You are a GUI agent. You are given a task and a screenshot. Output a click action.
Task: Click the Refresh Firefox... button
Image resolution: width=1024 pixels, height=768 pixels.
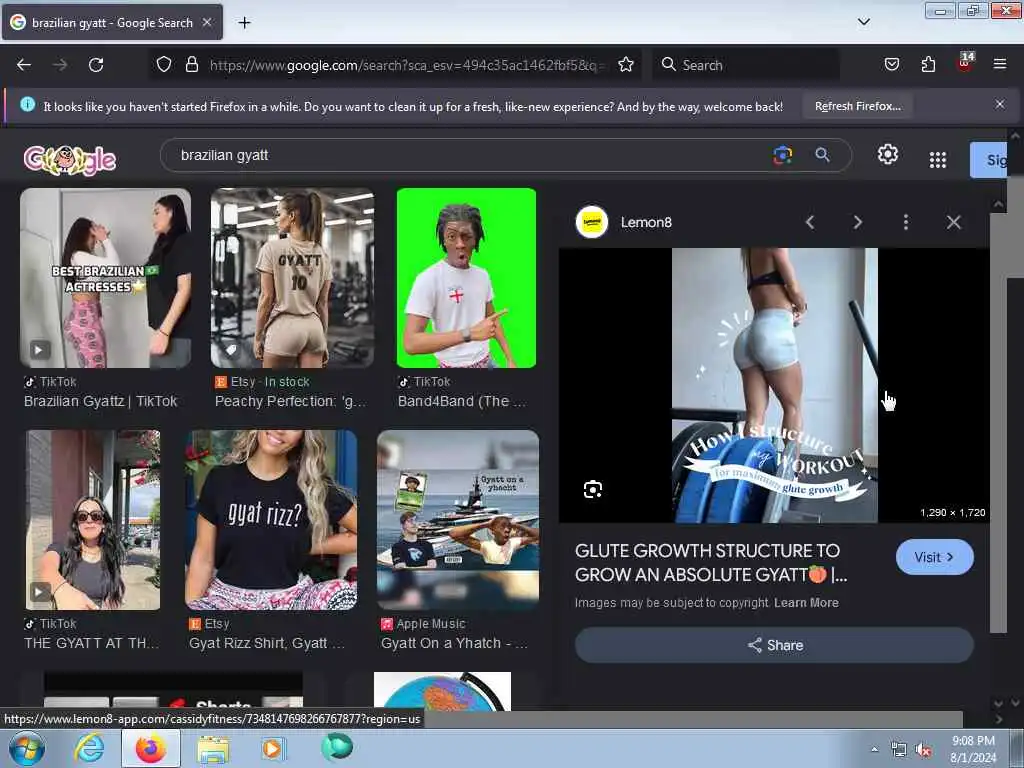click(x=857, y=106)
